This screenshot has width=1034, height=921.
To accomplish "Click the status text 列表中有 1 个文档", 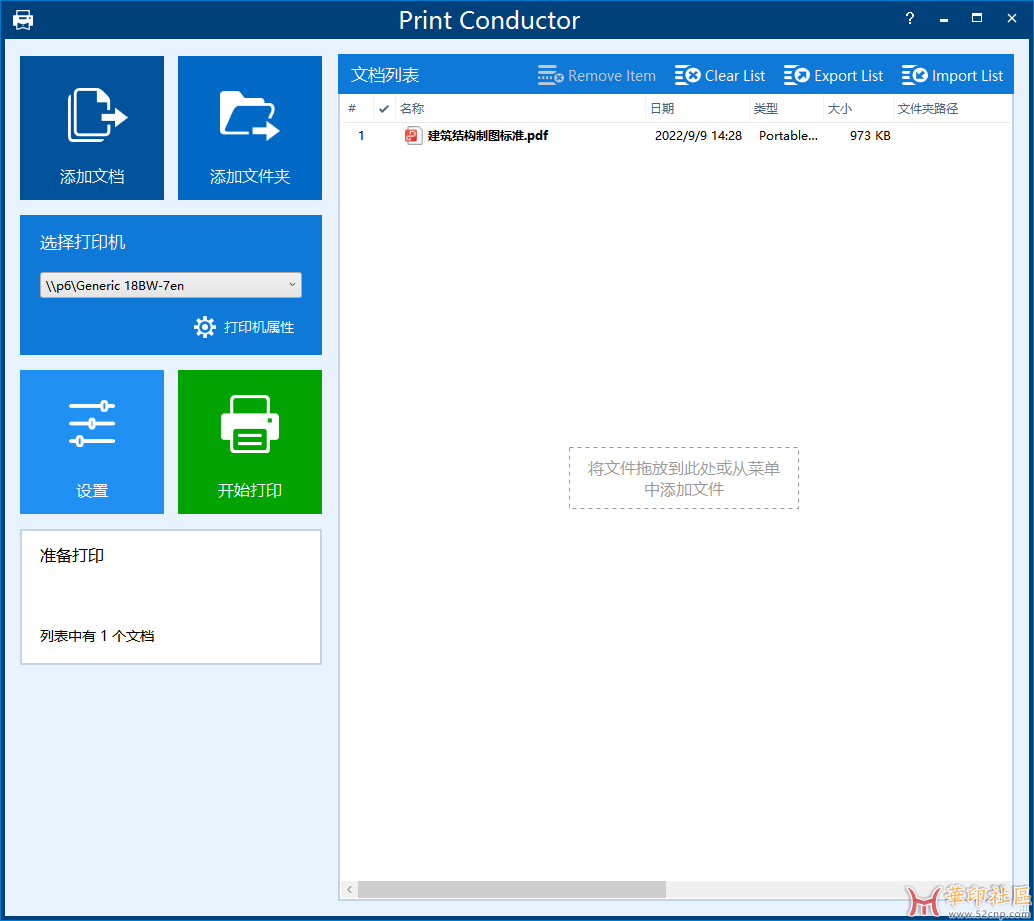I will coord(97,636).
